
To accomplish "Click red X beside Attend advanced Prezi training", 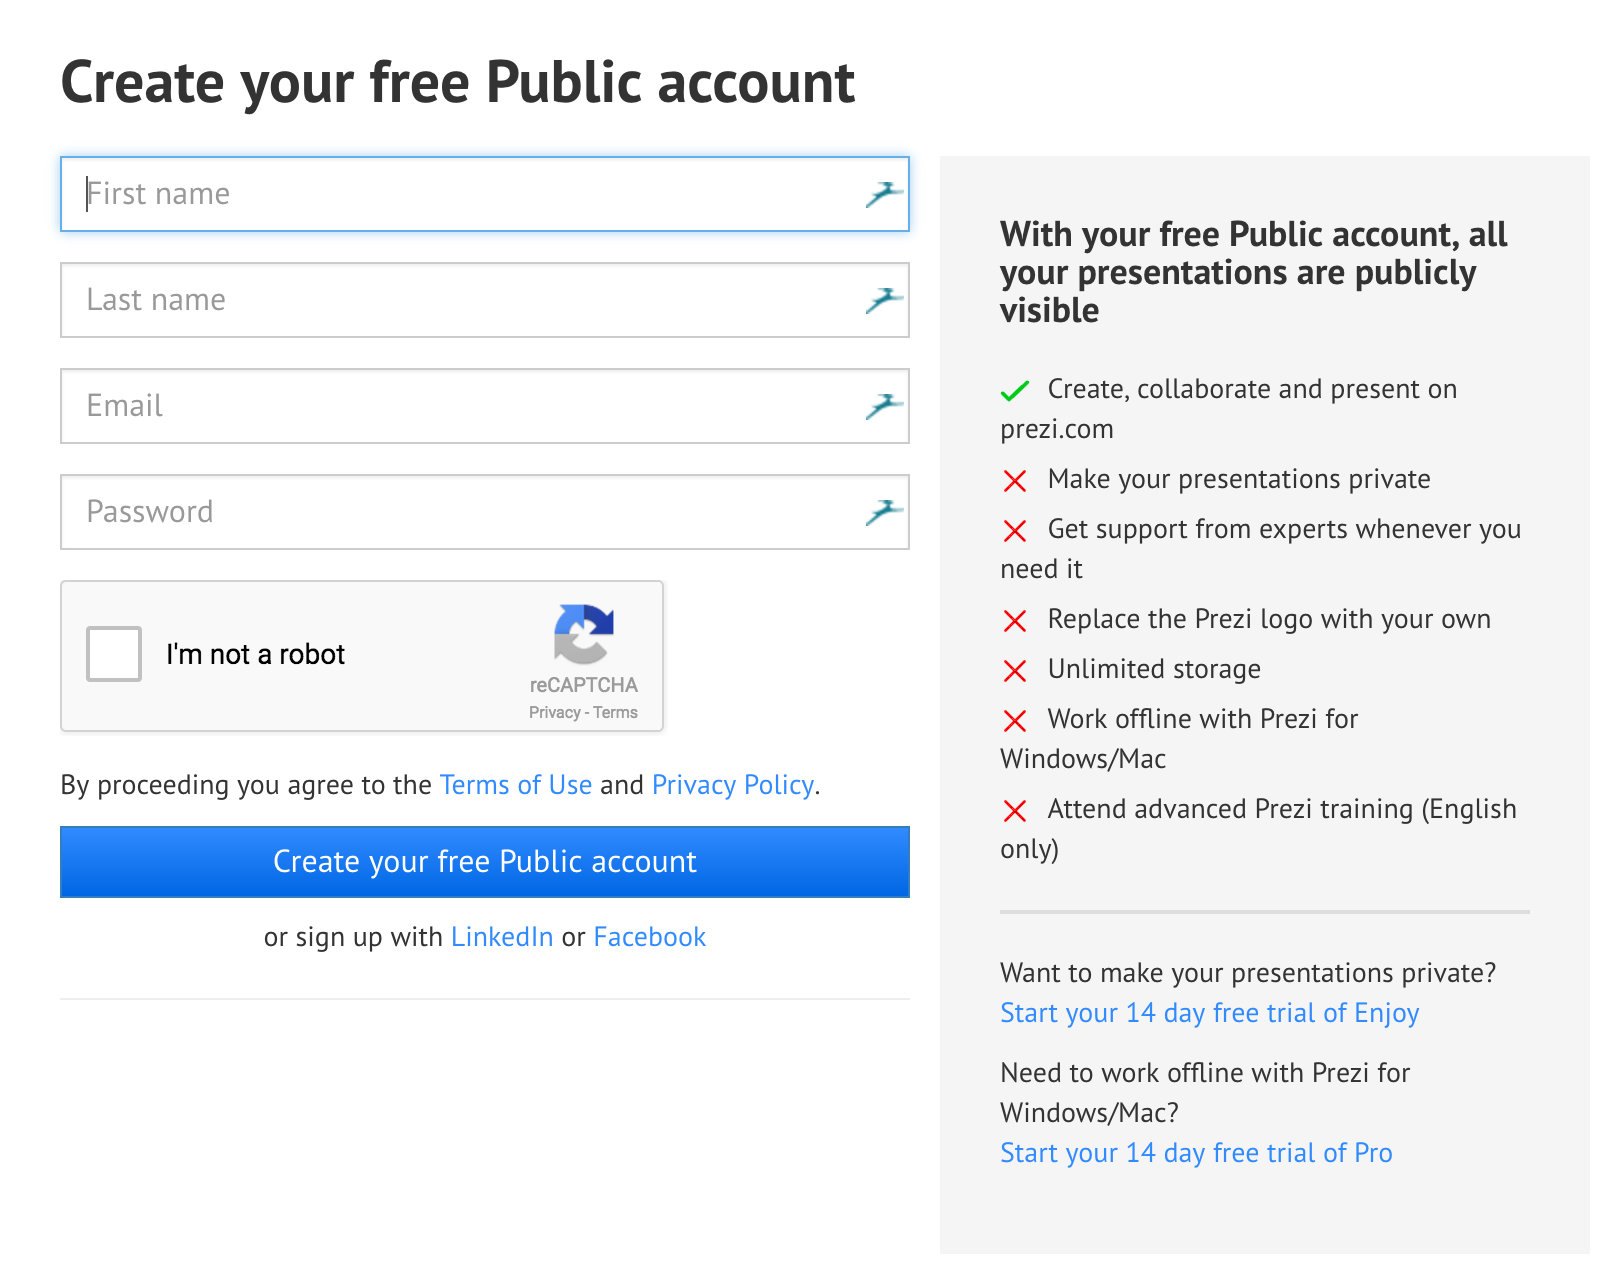I will click(1015, 811).
